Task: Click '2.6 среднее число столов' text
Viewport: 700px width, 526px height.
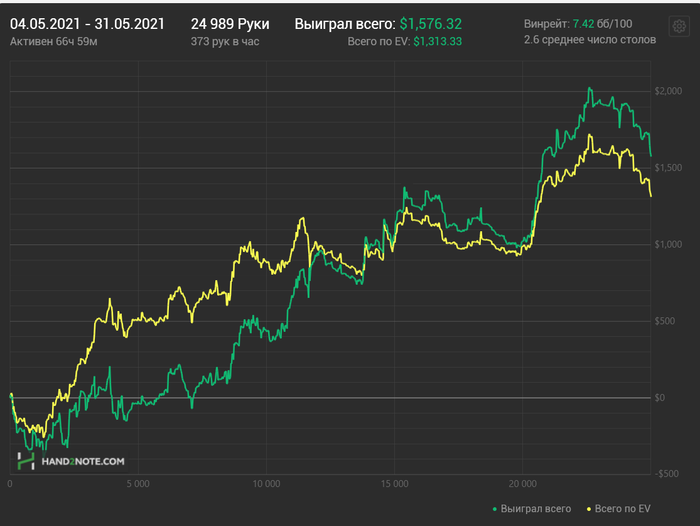Action: (x=590, y=40)
